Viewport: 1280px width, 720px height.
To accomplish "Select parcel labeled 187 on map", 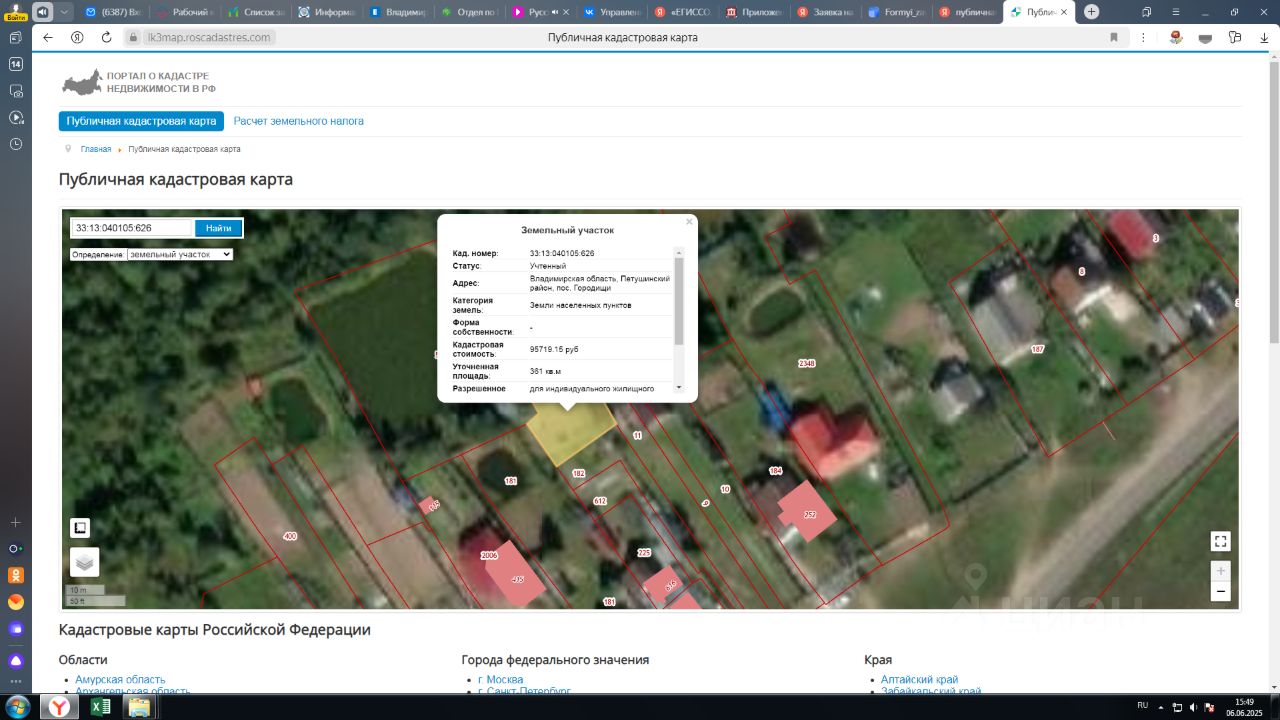I will click(x=1037, y=349).
